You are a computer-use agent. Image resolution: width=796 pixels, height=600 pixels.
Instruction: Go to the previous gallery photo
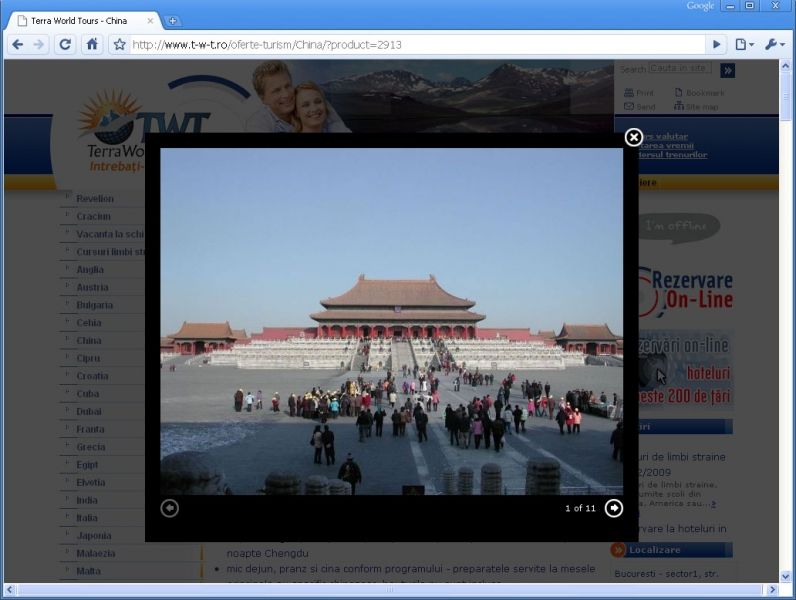(170, 508)
